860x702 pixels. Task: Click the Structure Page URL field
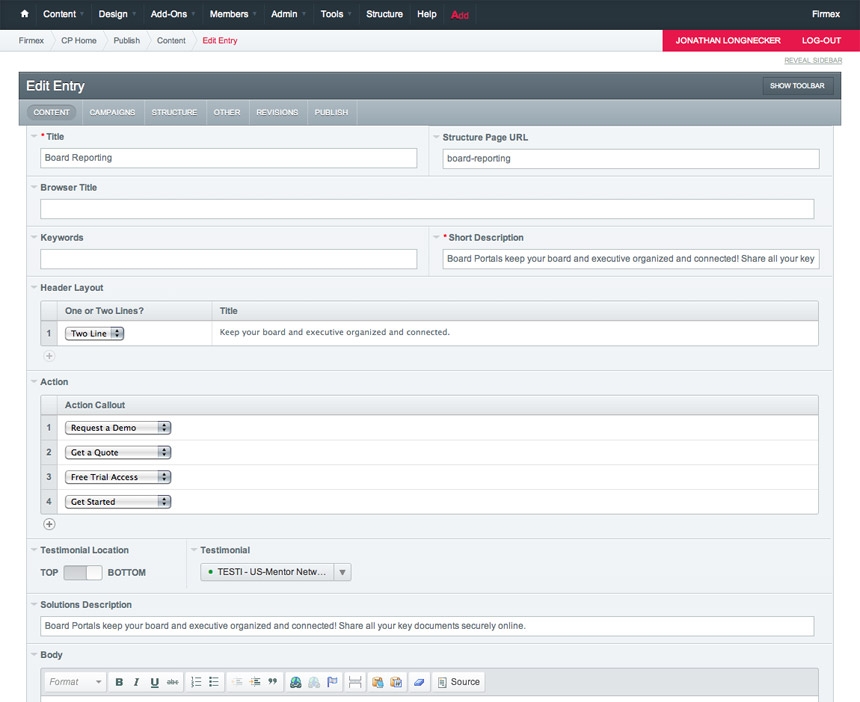(631, 158)
